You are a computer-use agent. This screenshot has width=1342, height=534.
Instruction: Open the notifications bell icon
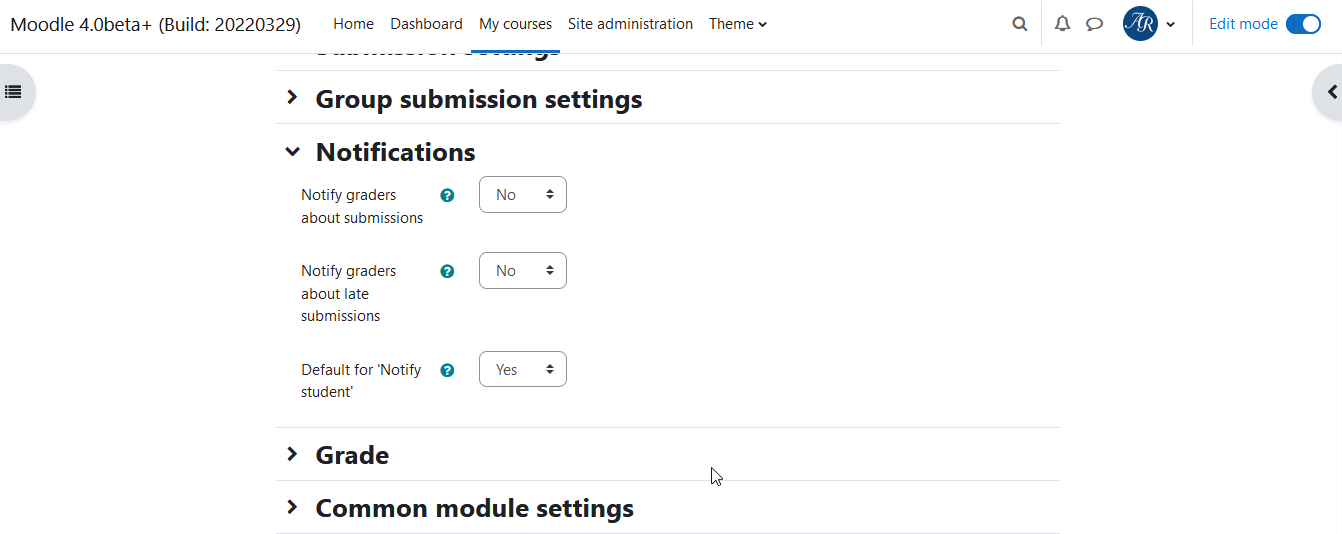[1062, 24]
